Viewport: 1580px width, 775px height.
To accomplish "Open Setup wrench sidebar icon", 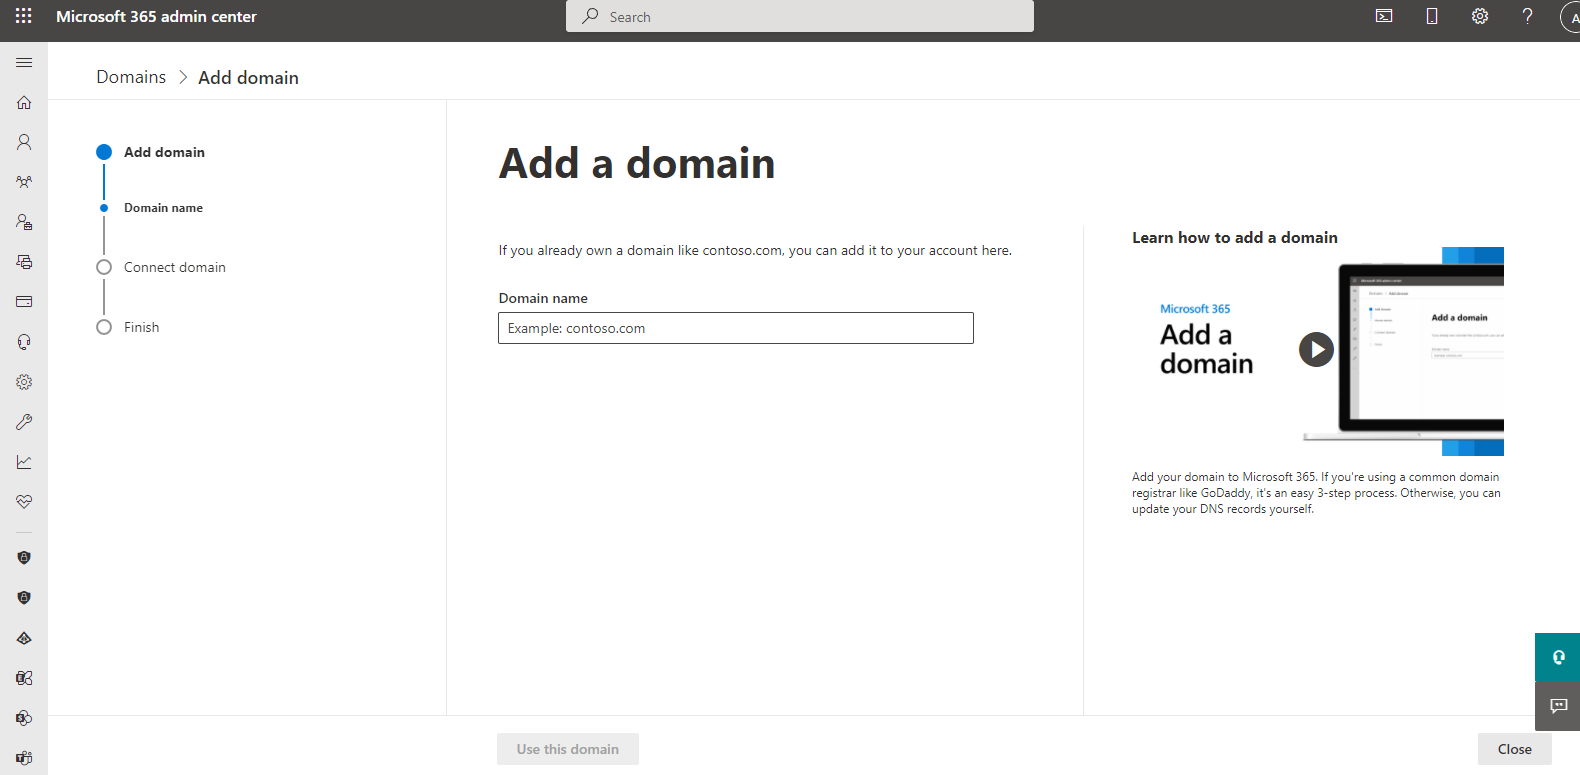I will [x=24, y=422].
